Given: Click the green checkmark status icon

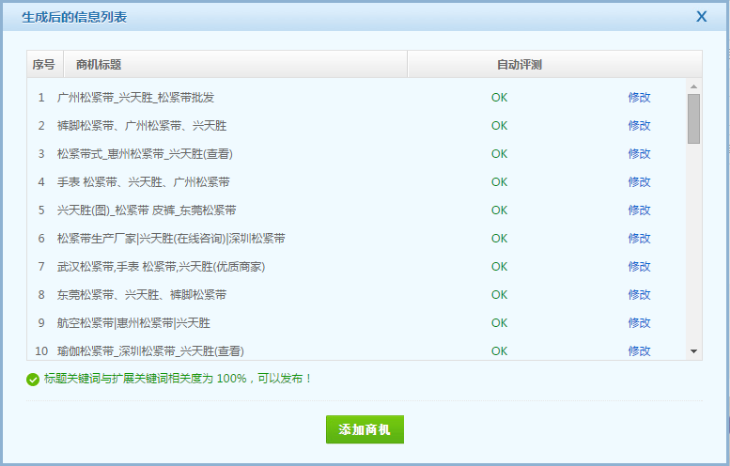Looking at the screenshot, I should coord(33,379).
